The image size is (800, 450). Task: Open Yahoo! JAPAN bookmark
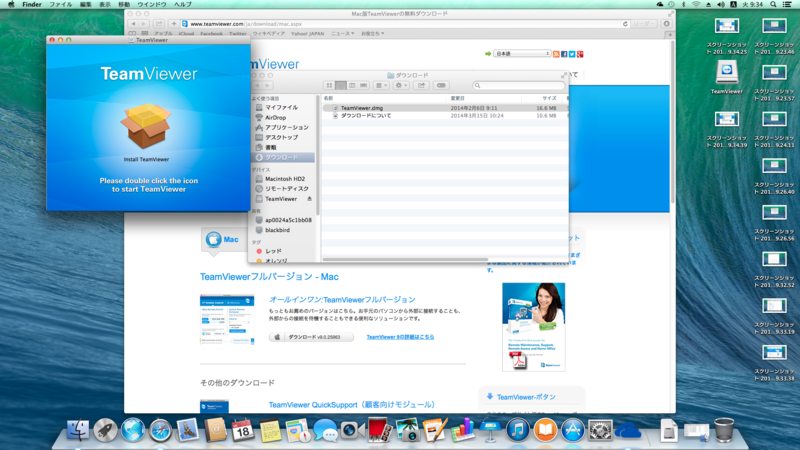point(307,34)
